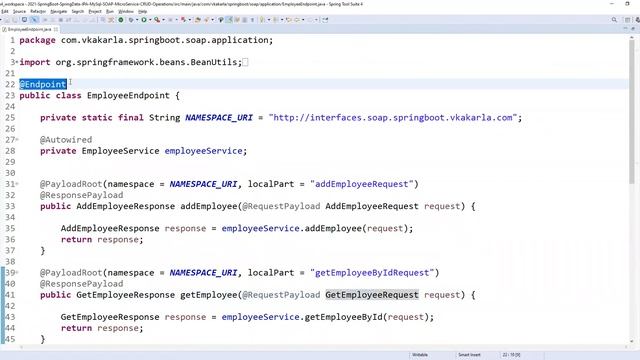640x360 pixels.
Task: Click "getEmployeeByIdRequest" string literal
Action: [x=372, y=273]
